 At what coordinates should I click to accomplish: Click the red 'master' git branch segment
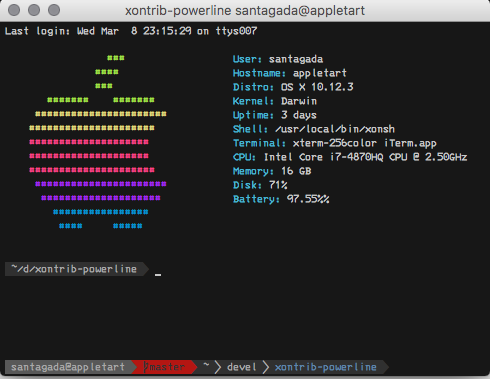pyautogui.click(x=164, y=367)
